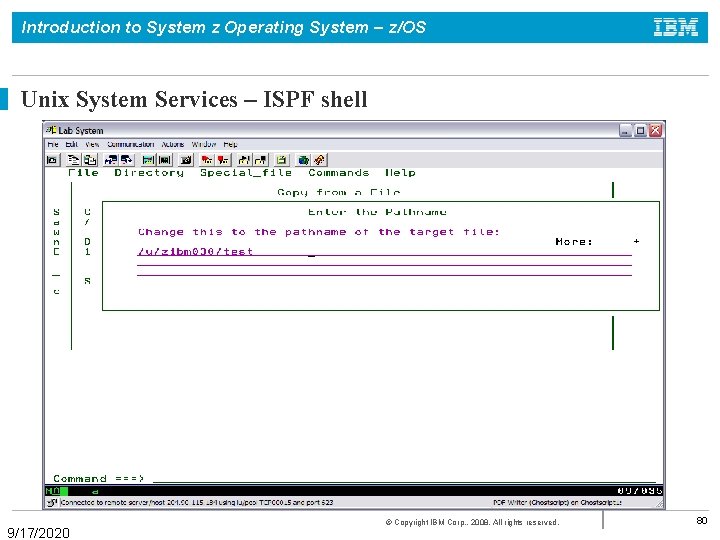Click the Paste toolbar icon
Screen dimensions: 720x540
(90, 160)
